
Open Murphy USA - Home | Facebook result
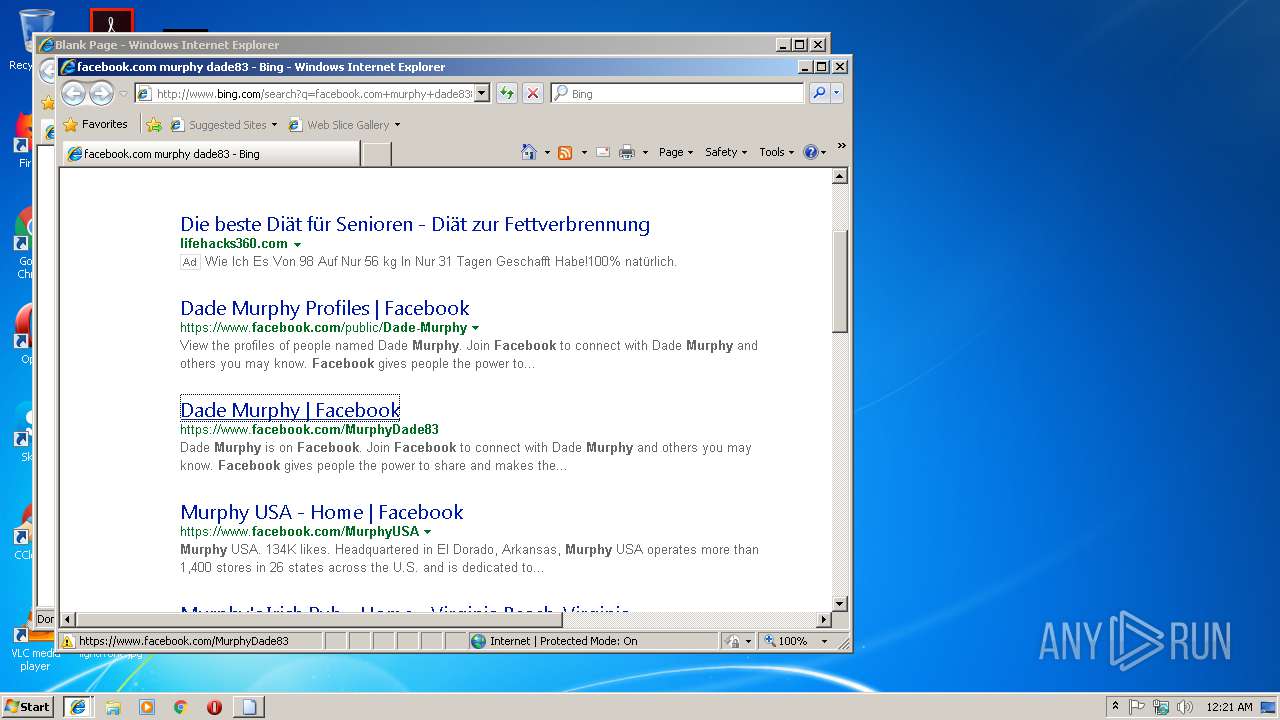(322, 512)
